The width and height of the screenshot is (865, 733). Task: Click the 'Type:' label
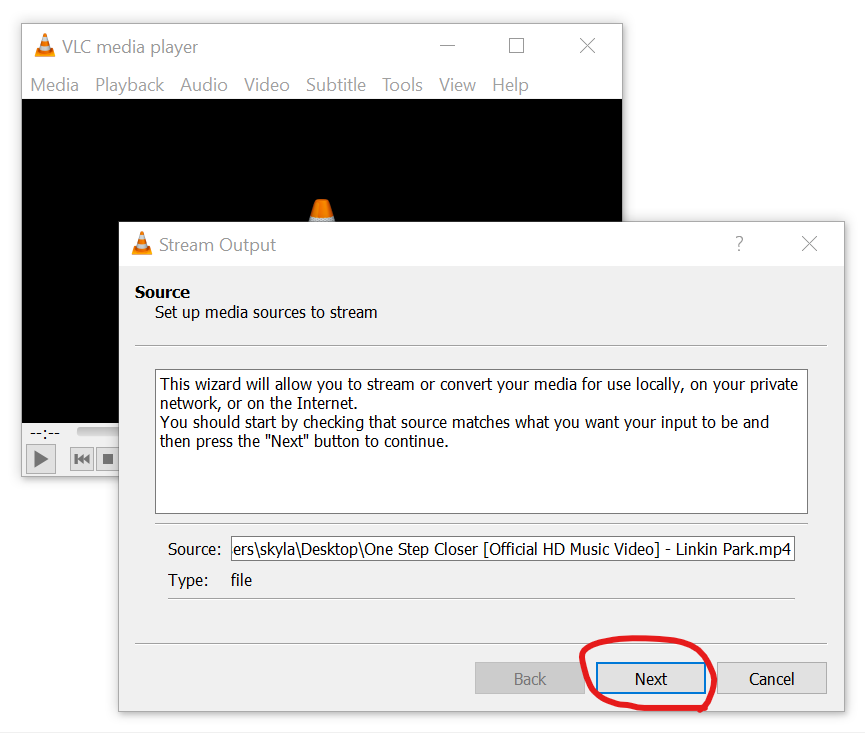(188, 580)
